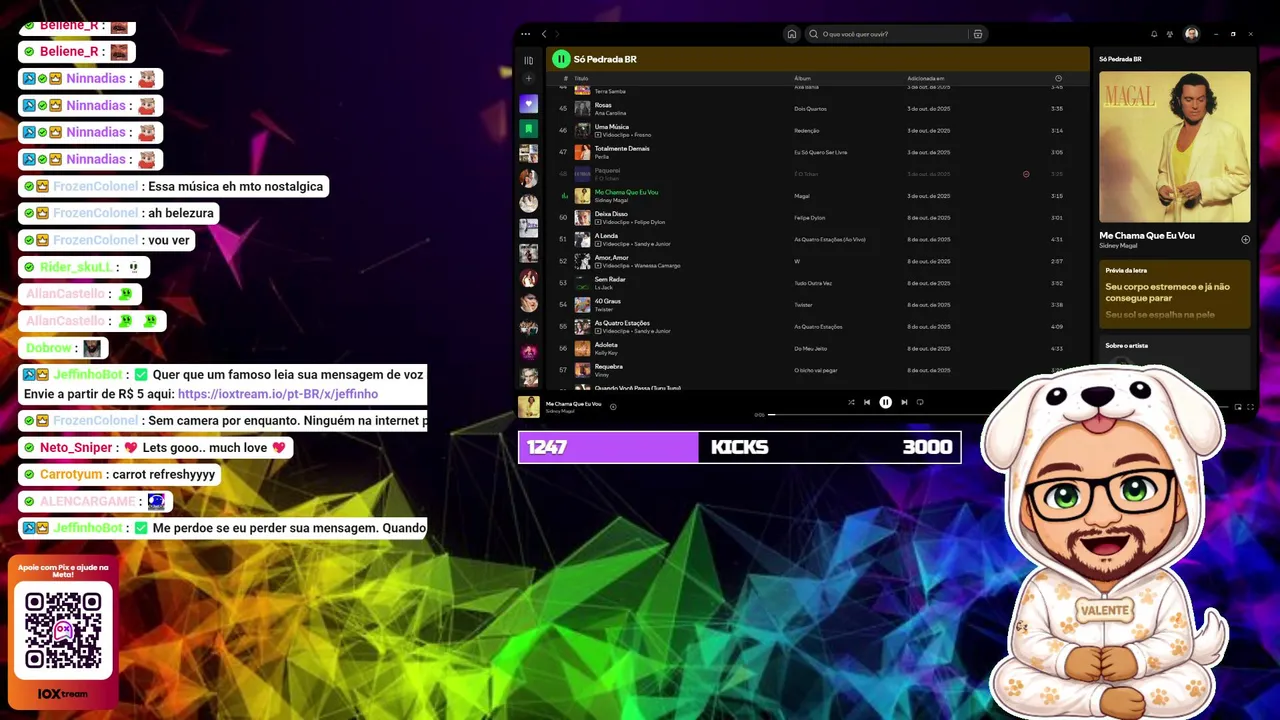This screenshot has height=720, width=1280.
Task: Collapse the Your Library sidebar icon
Action: (529, 60)
